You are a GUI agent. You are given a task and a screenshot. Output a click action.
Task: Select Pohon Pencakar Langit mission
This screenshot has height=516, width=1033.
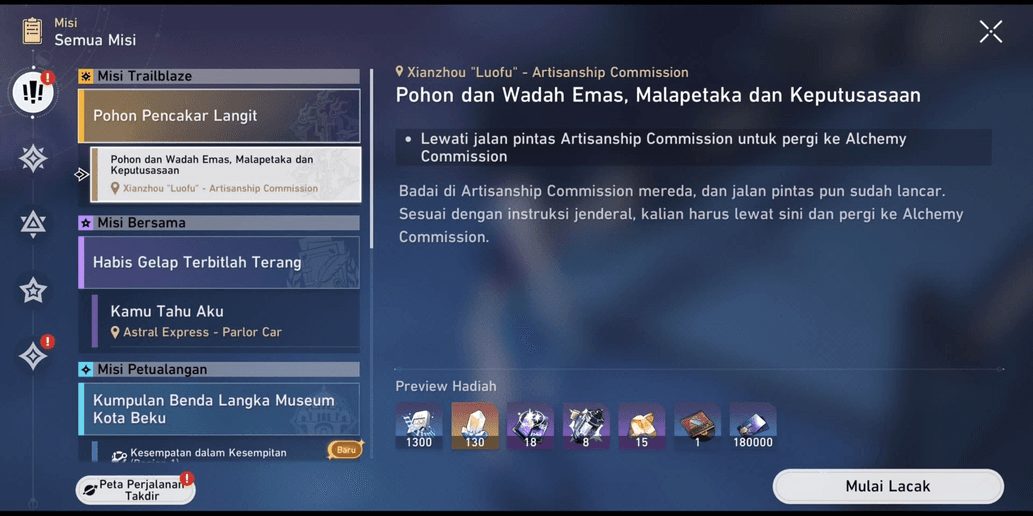219,116
